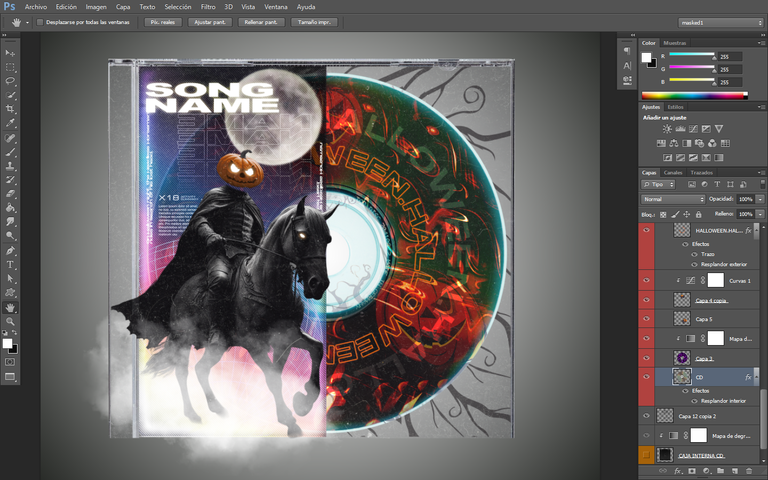Select the Eyedropper tool

[10, 123]
